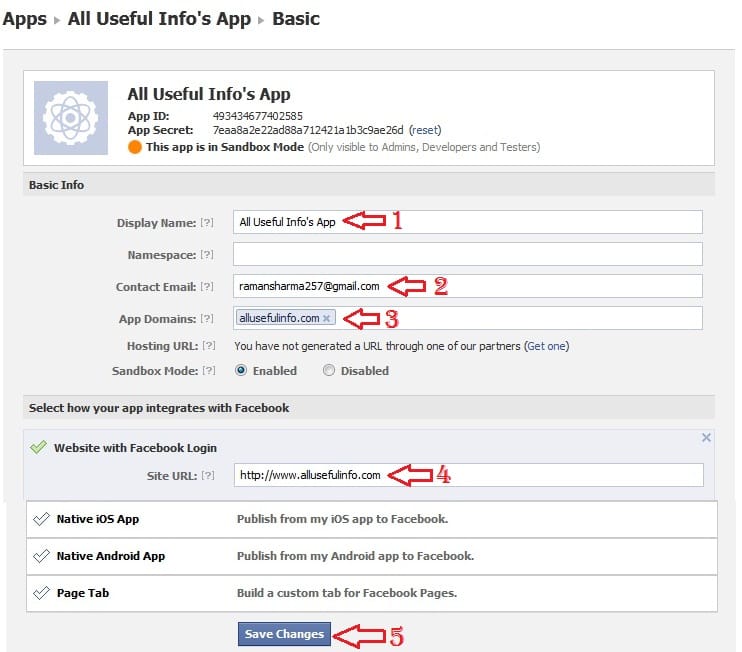Click the reset link beside App Secret

pos(424,130)
